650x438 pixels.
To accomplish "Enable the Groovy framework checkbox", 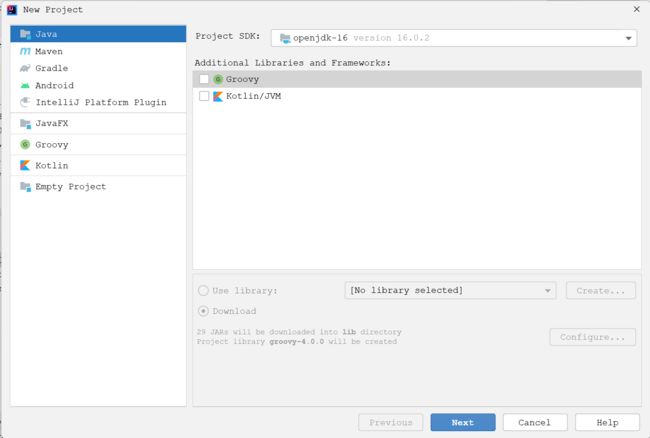I will (204, 79).
